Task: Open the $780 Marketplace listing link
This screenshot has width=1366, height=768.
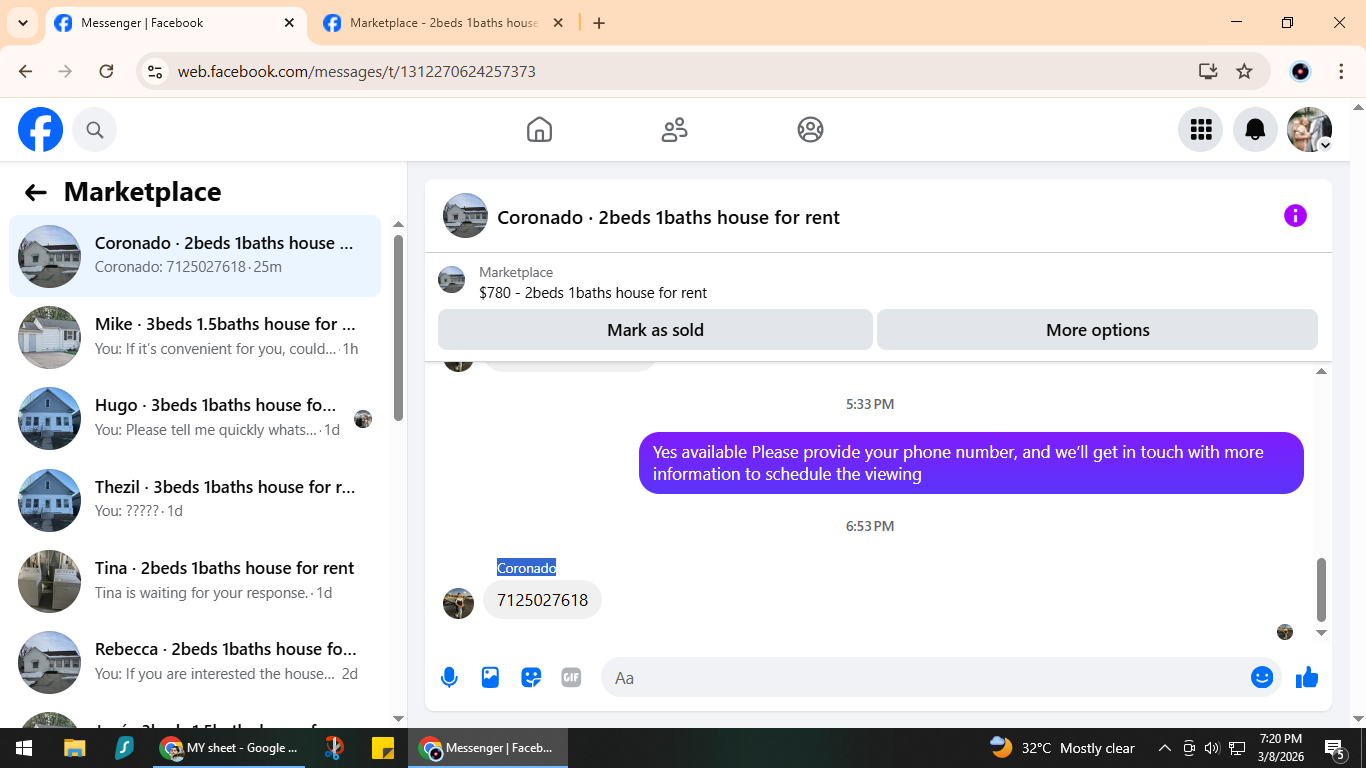Action: pyautogui.click(x=593, y=293)
